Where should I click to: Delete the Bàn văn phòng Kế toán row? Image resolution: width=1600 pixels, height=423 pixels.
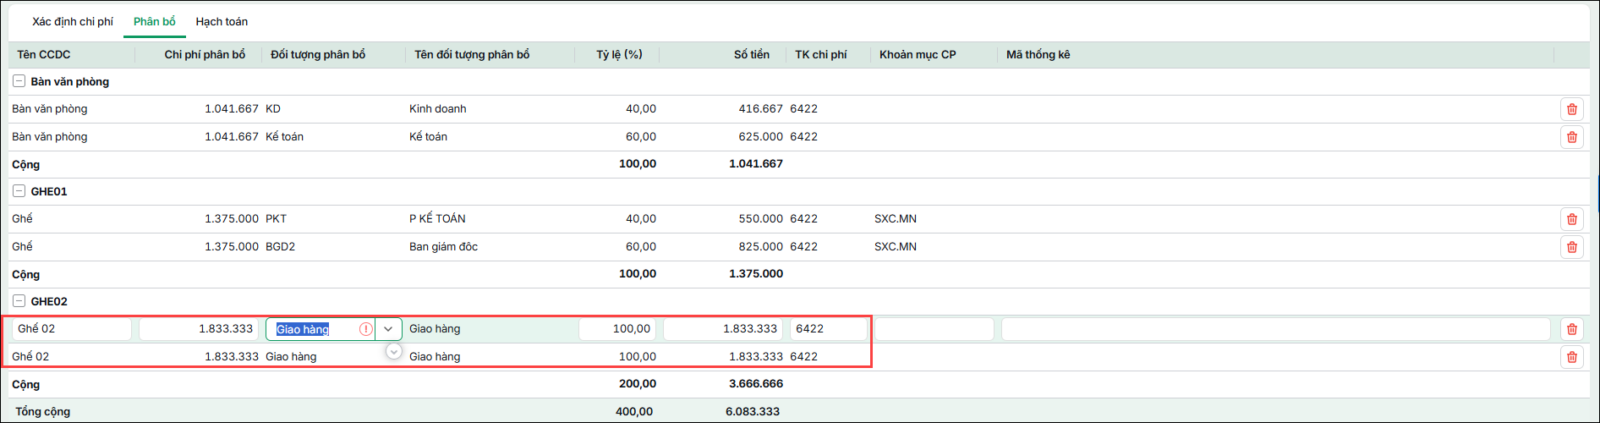pos(1571,137)
